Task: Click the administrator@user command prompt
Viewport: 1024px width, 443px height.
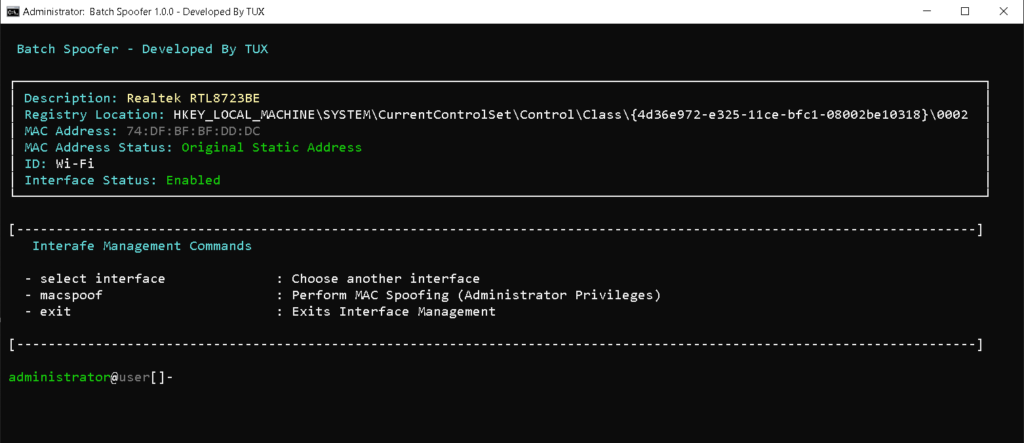Action: pos(91,377)
